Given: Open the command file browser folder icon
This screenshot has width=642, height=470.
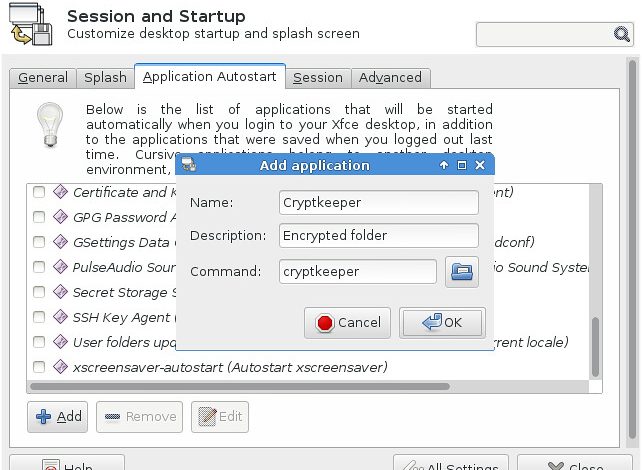Looking at the screenshot, I should click(x=461, y=272).
